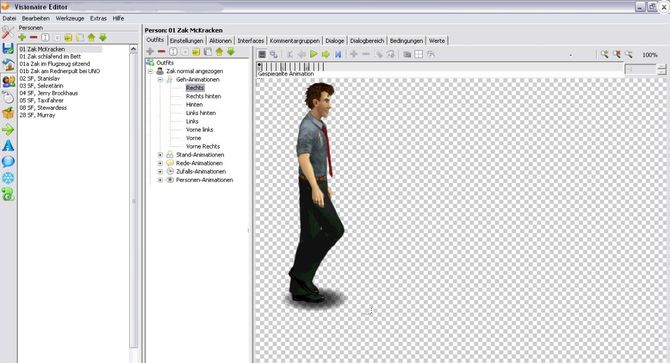
Task: Move outfit up with green up arrow
Action: (219, 52)
